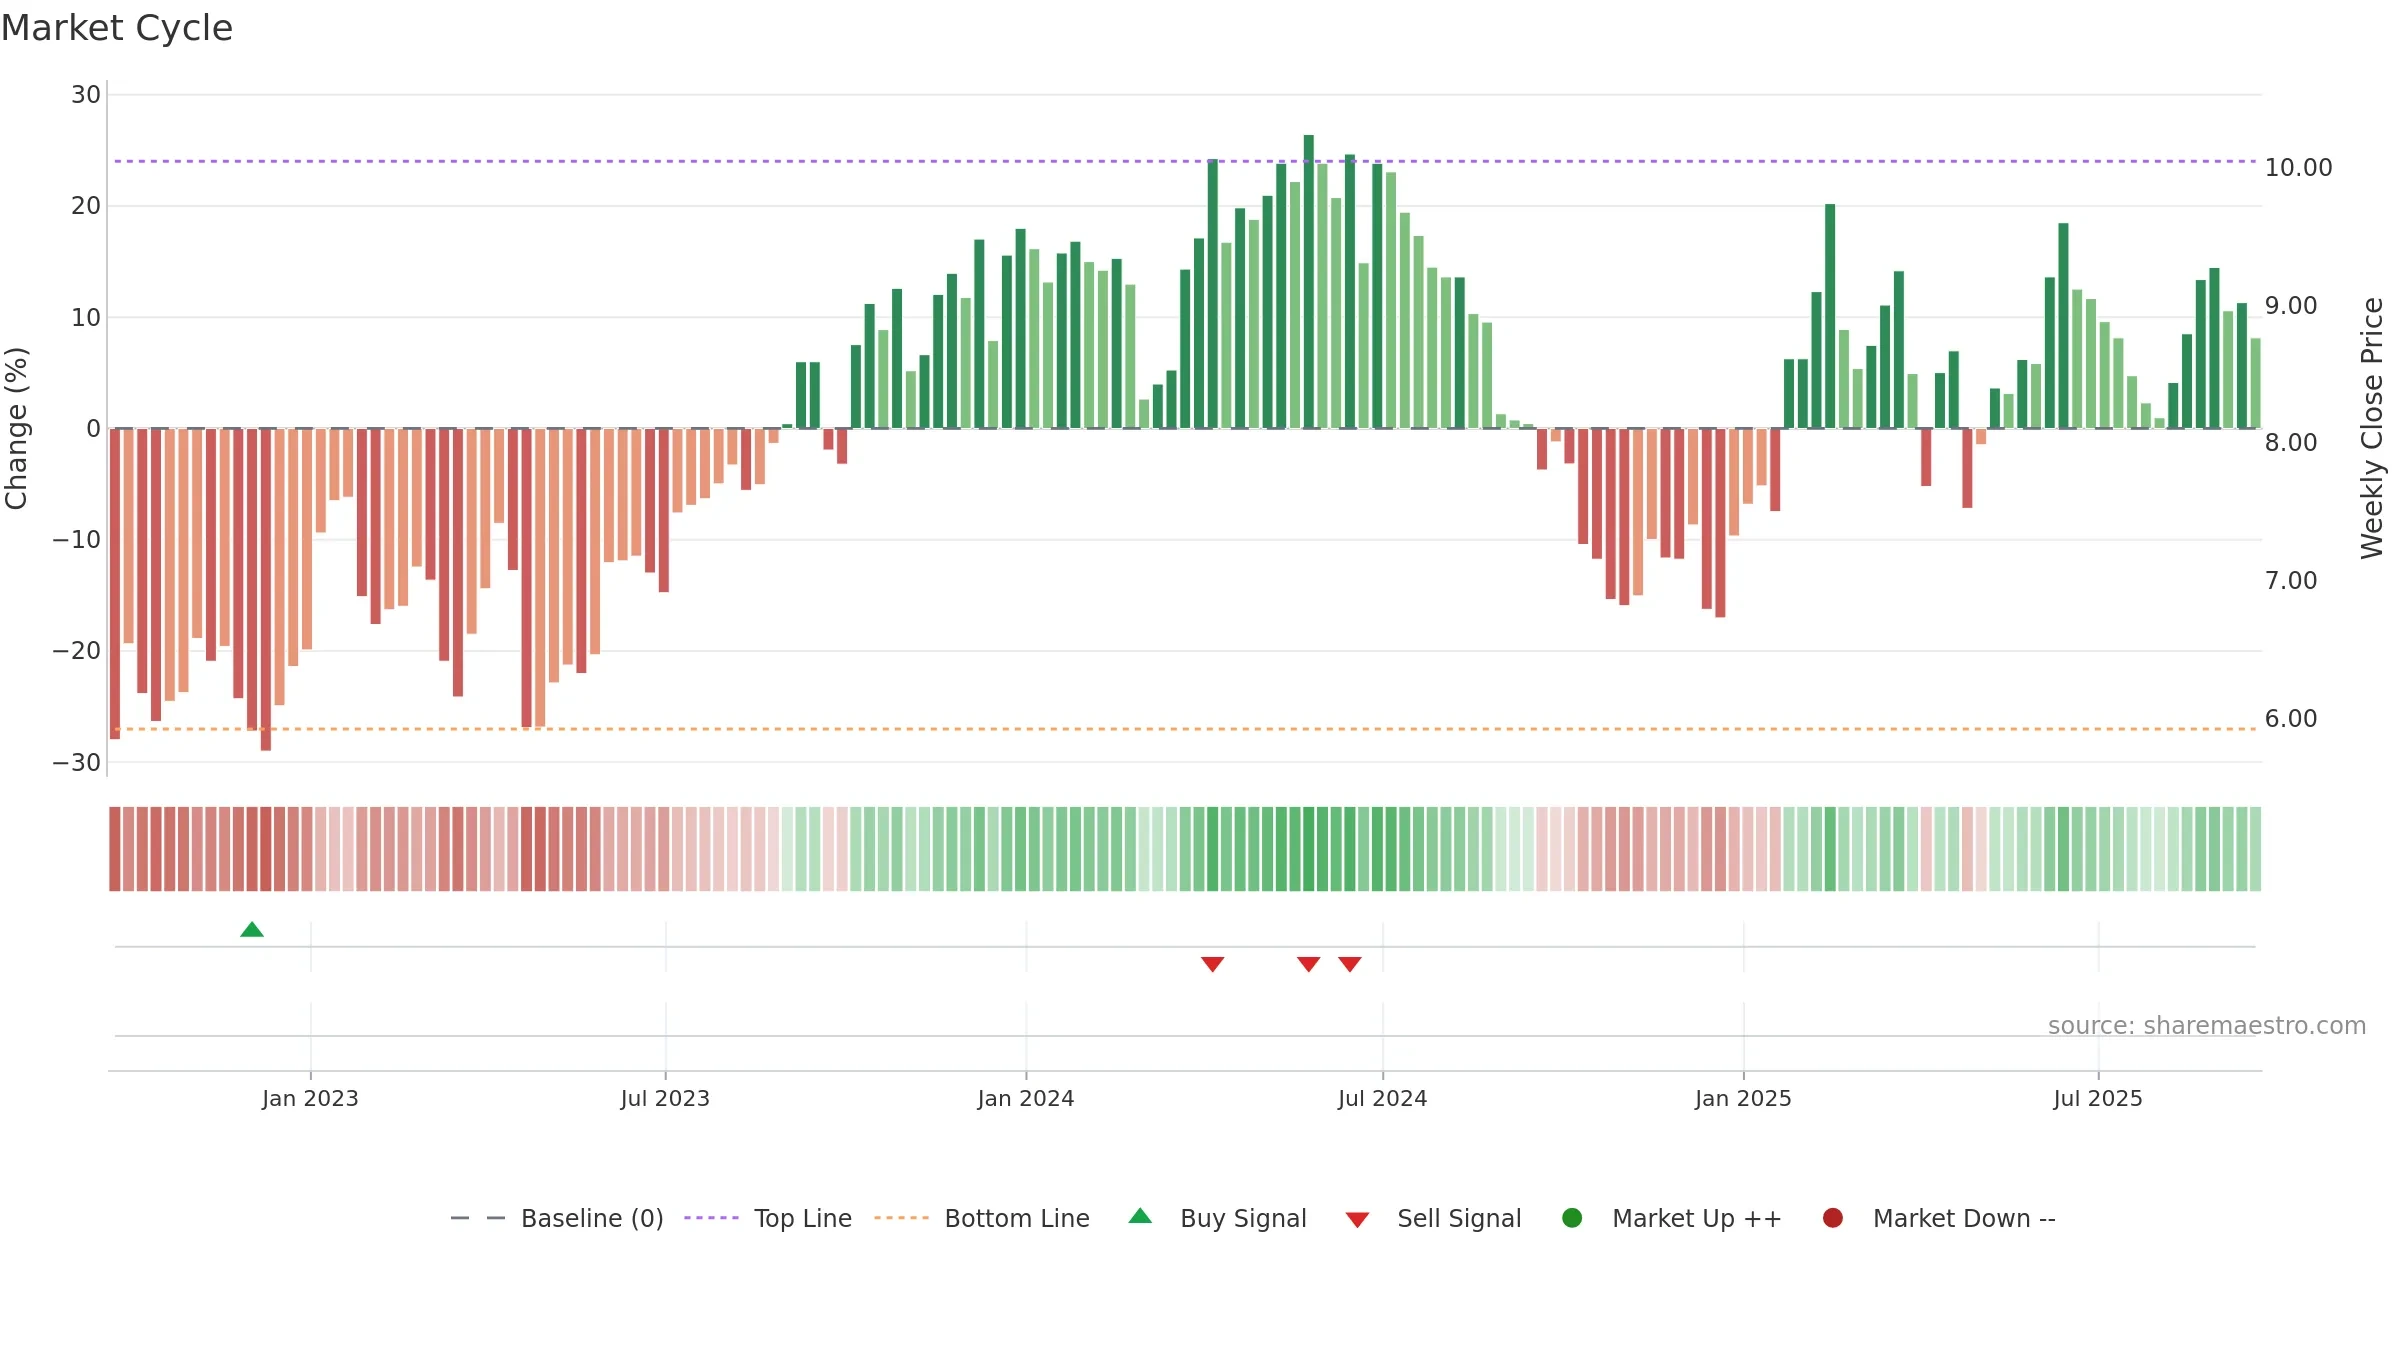Toggle the Market Down -- legend entry
Viewport: 2400px width, 1350px height.
tap(1939, 1218)
